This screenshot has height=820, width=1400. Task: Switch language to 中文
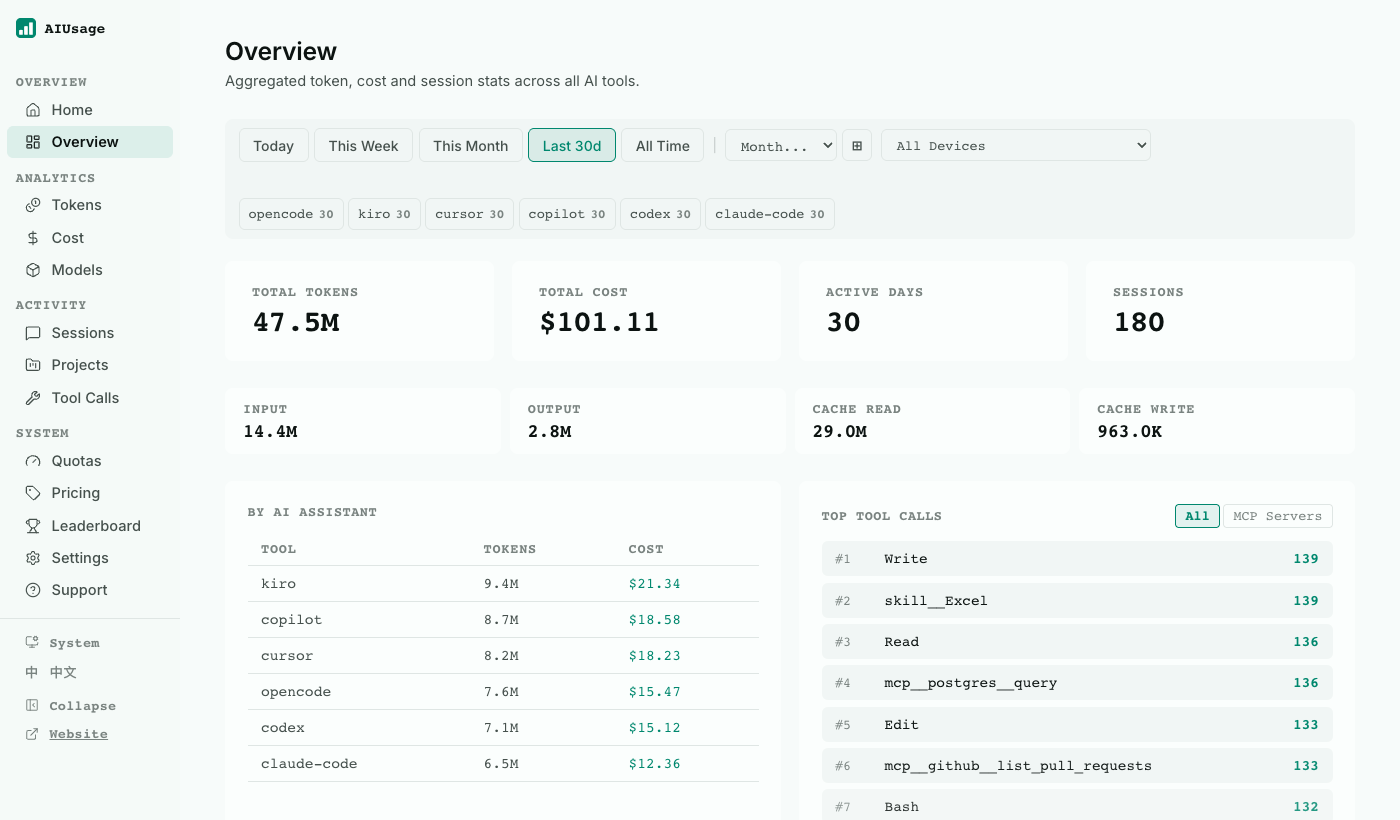coord(63,673)
